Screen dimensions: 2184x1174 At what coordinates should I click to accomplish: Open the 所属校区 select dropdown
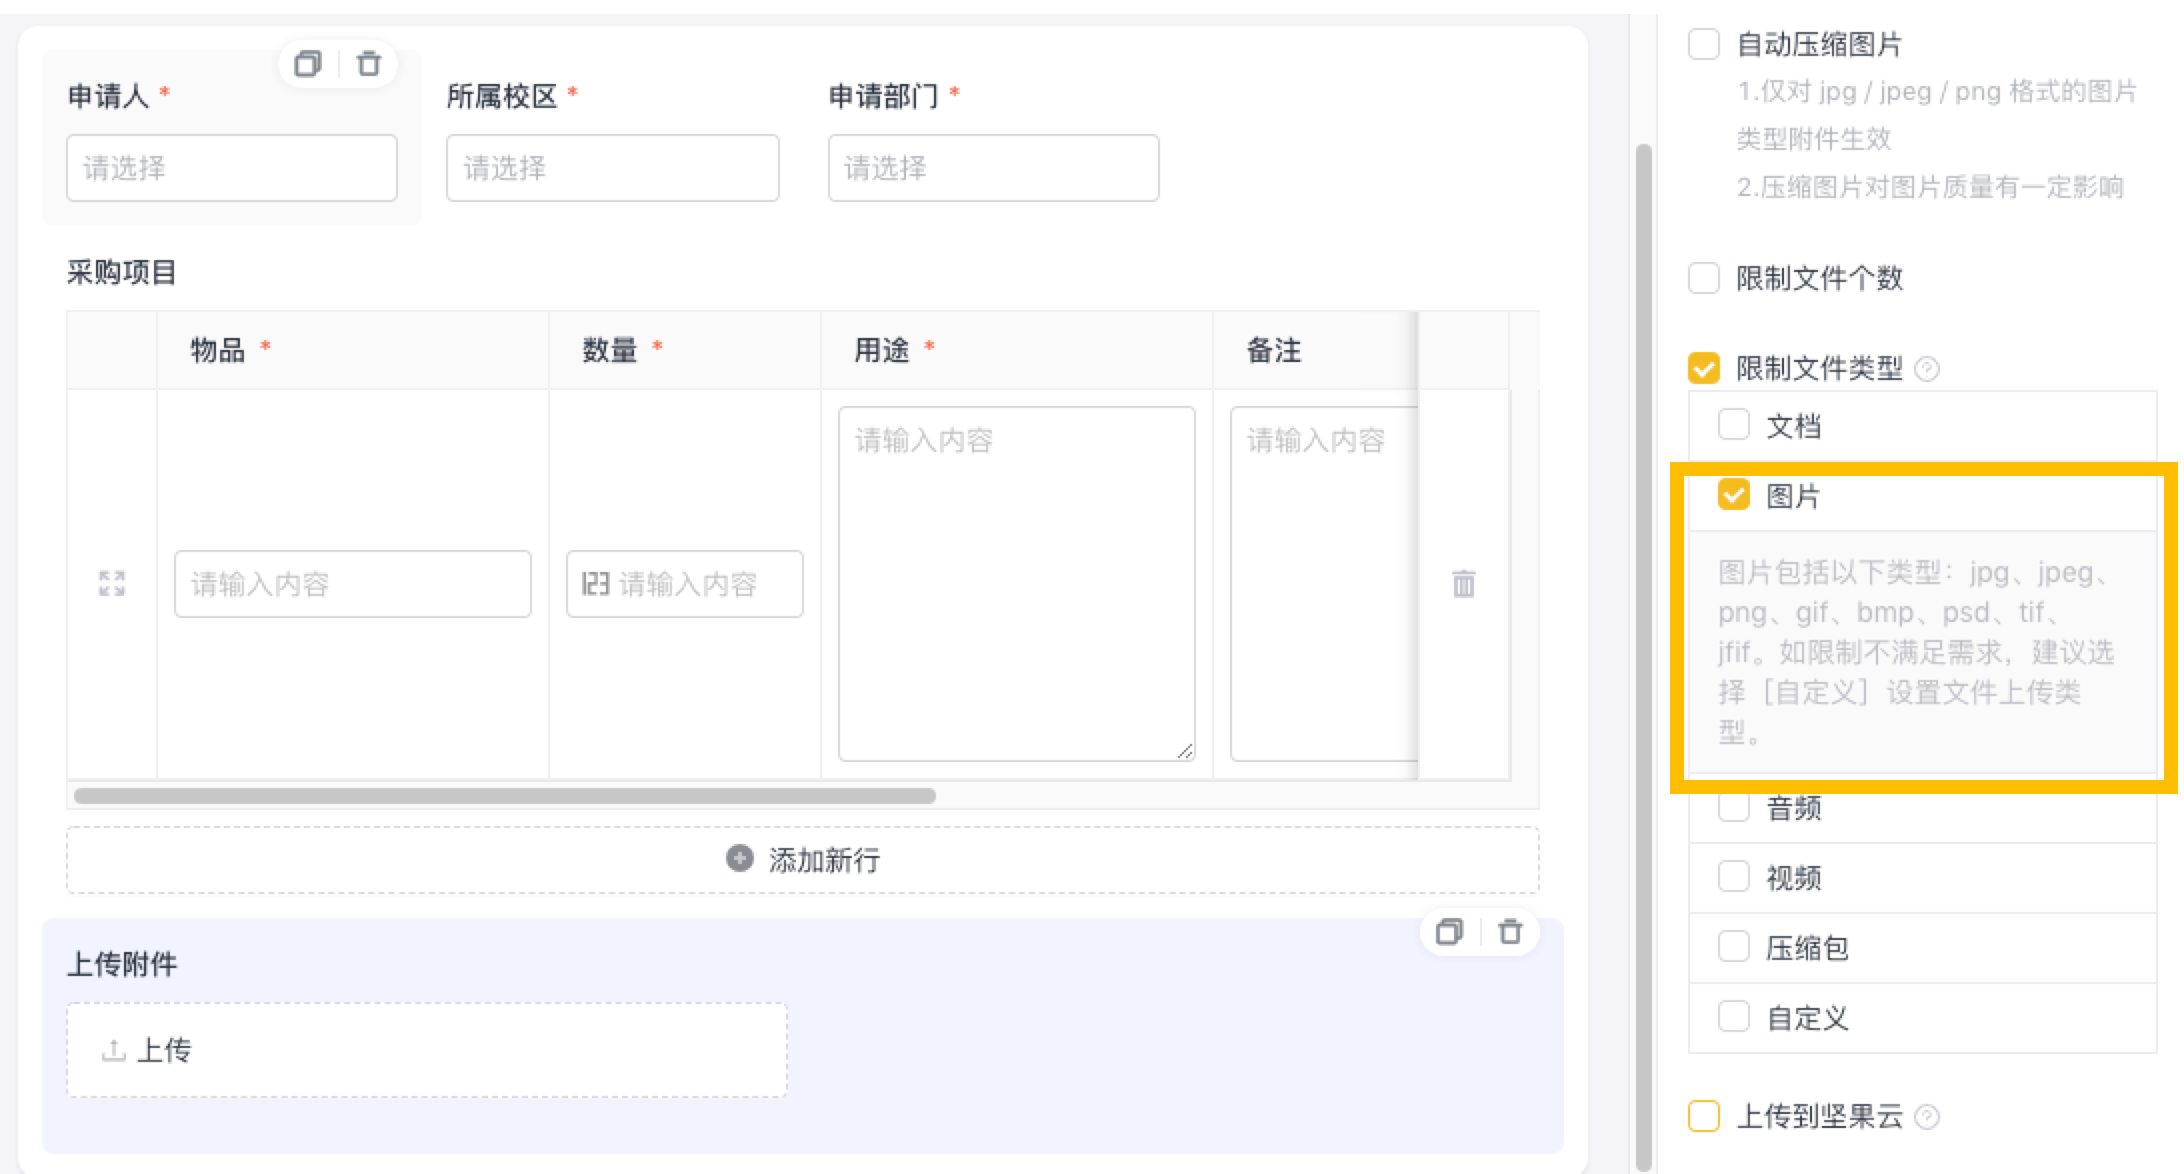click(x=612, y=168)
